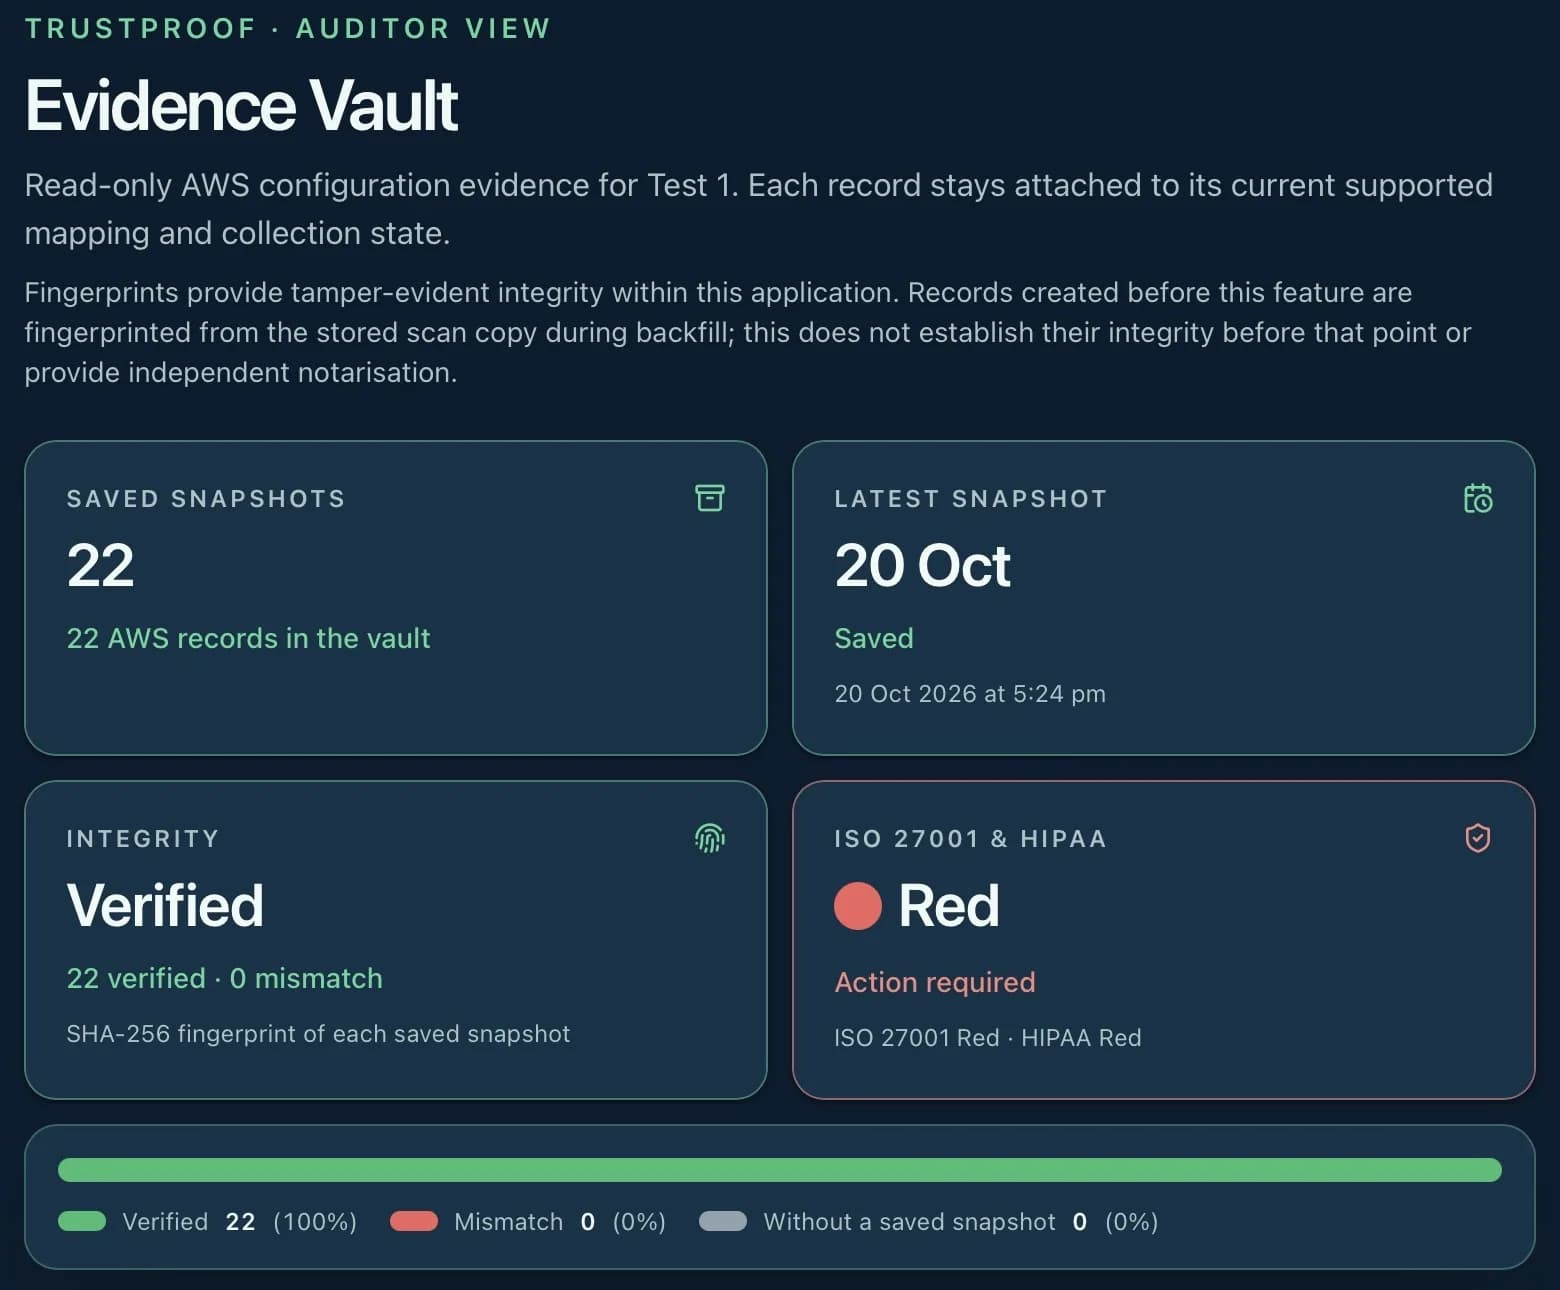1560x1290 pixels.
Task: Click the green 'Saved' status text
Action: click(x=874, y=638)
